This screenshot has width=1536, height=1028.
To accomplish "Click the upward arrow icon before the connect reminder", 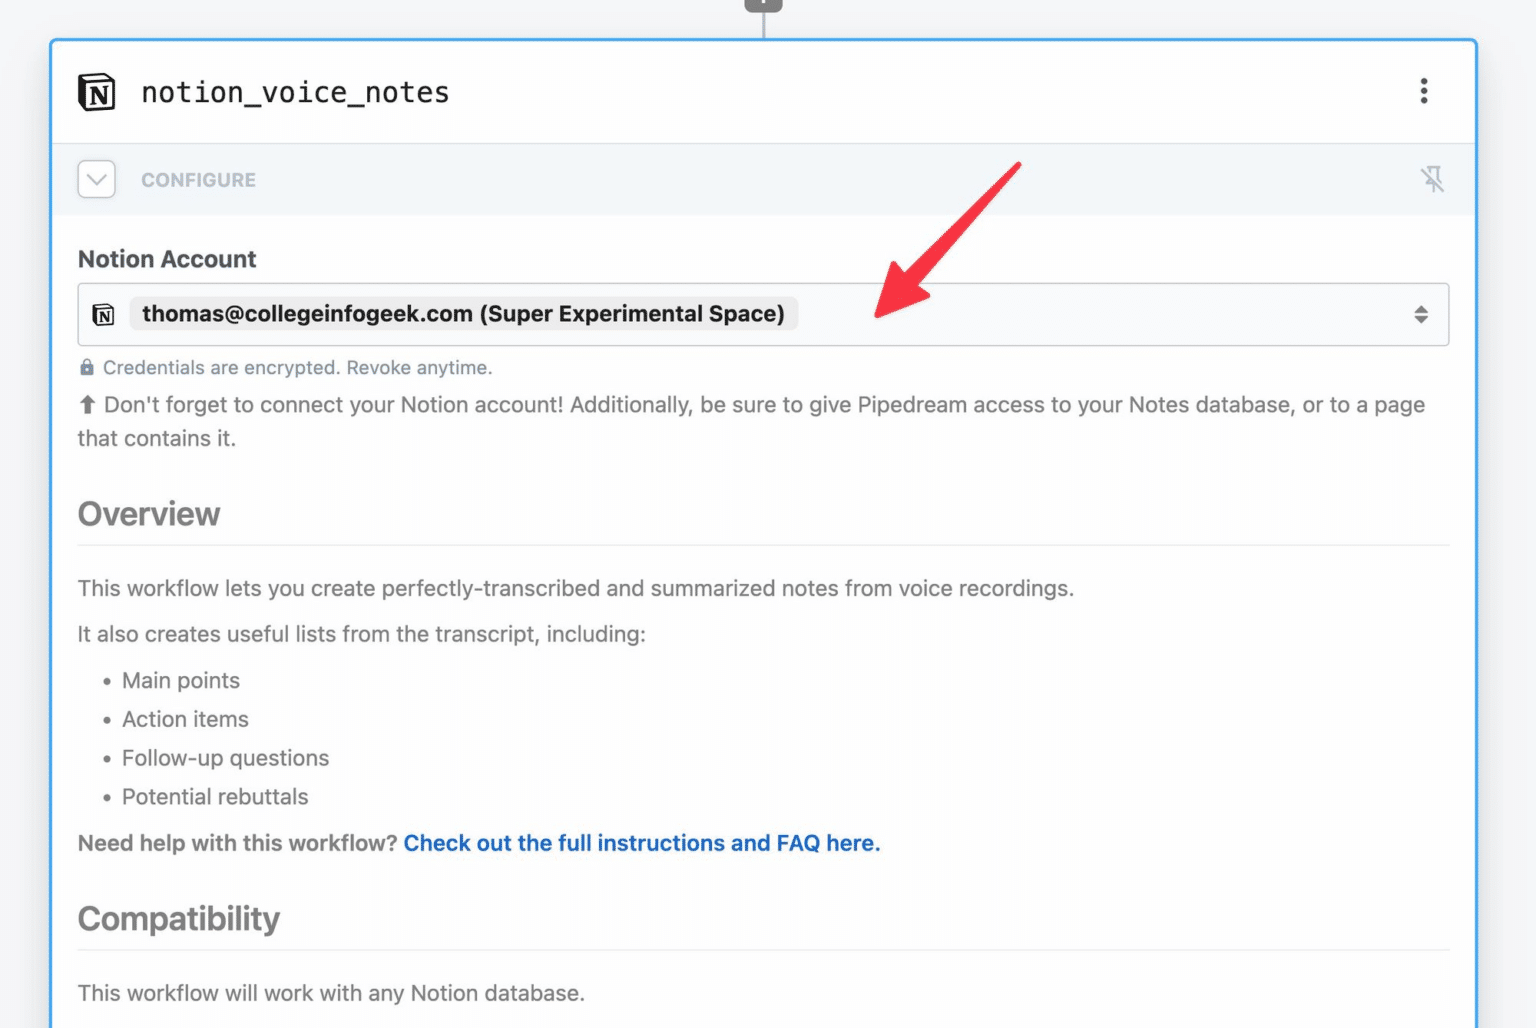I will pos(86,404).
